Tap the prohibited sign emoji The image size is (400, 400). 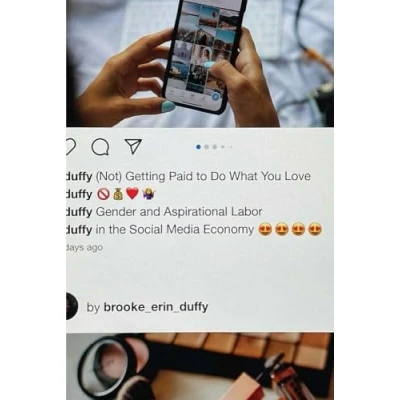(103, 194)
